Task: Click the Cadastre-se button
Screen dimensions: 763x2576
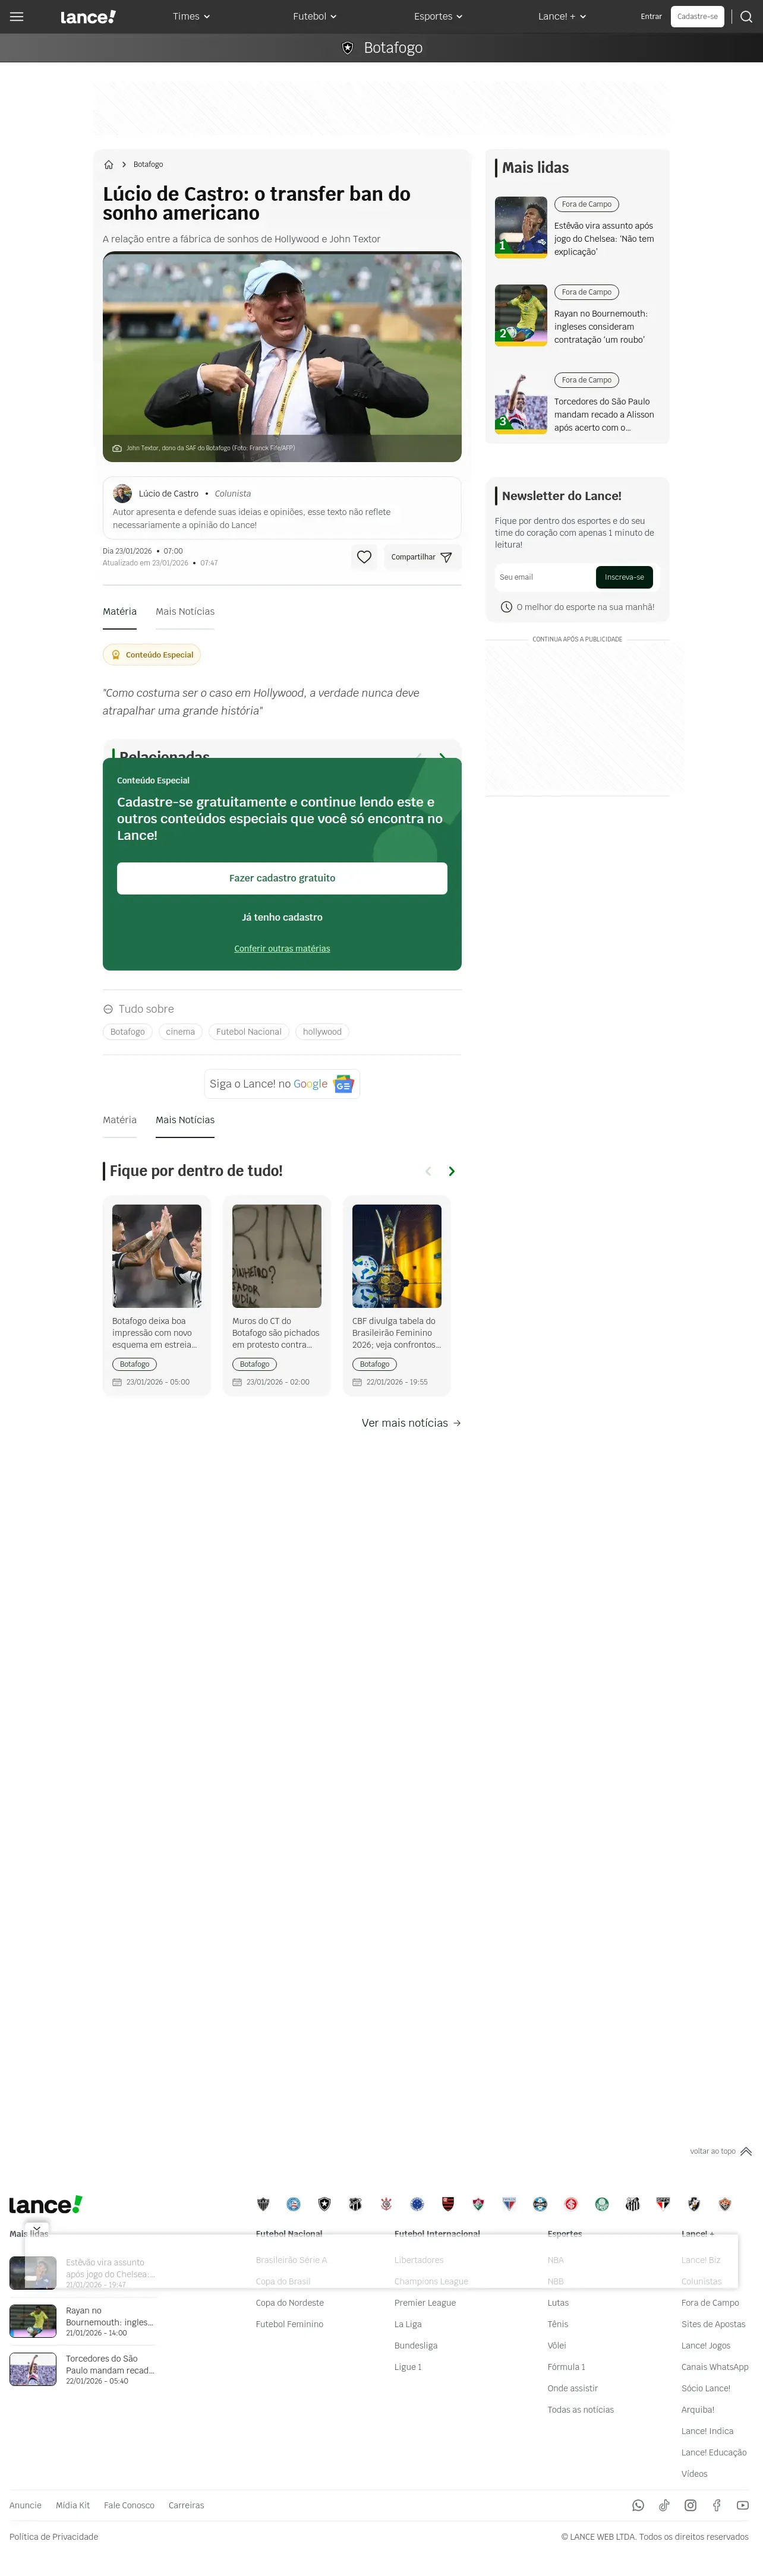Action: pyautogui.click(x=697, y=16)
